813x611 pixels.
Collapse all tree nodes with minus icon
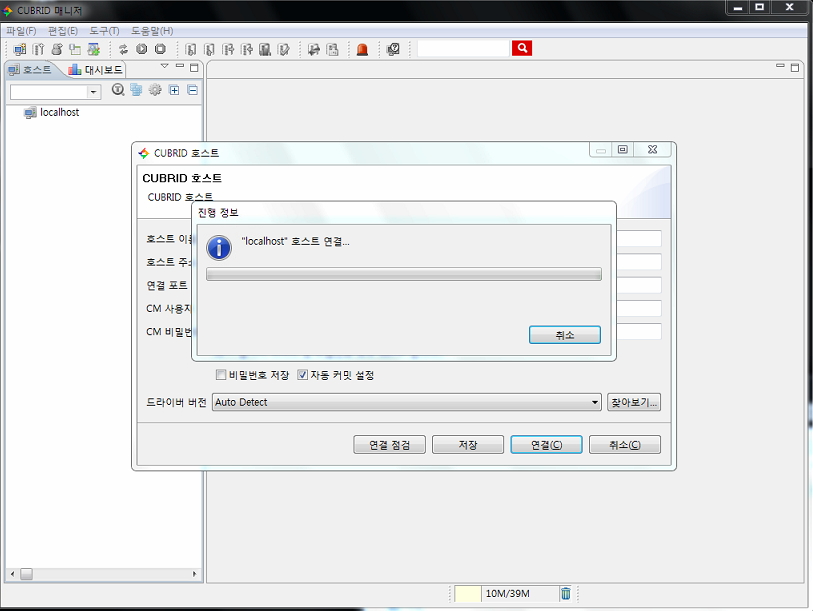tap(192, 90)
